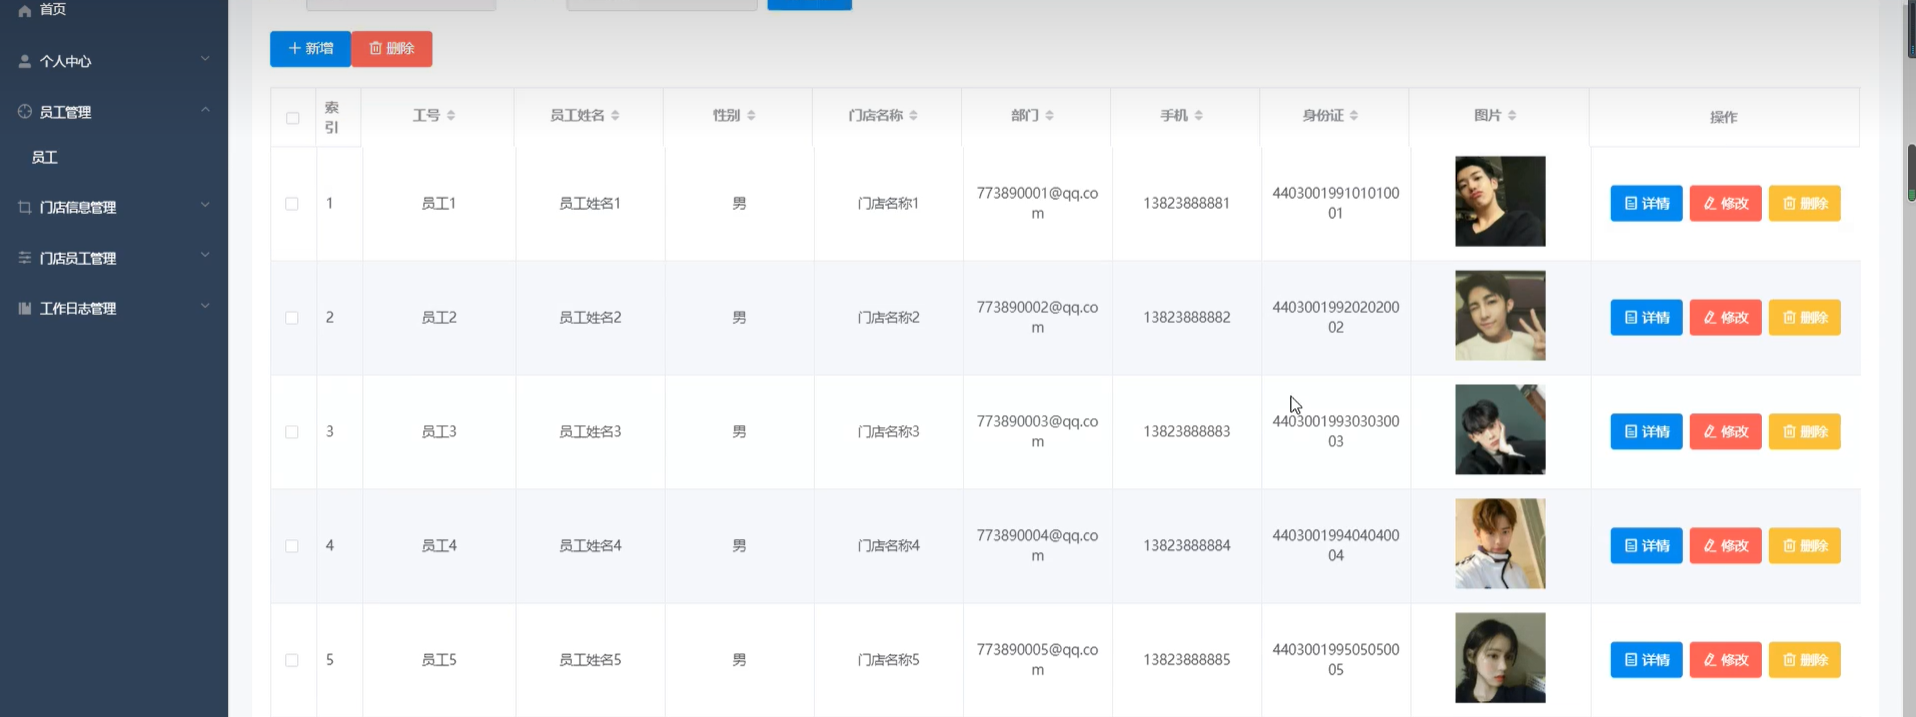Click yellow 删除 for 员工5
Screen dimensions: 1916x717
point(1805,659)
